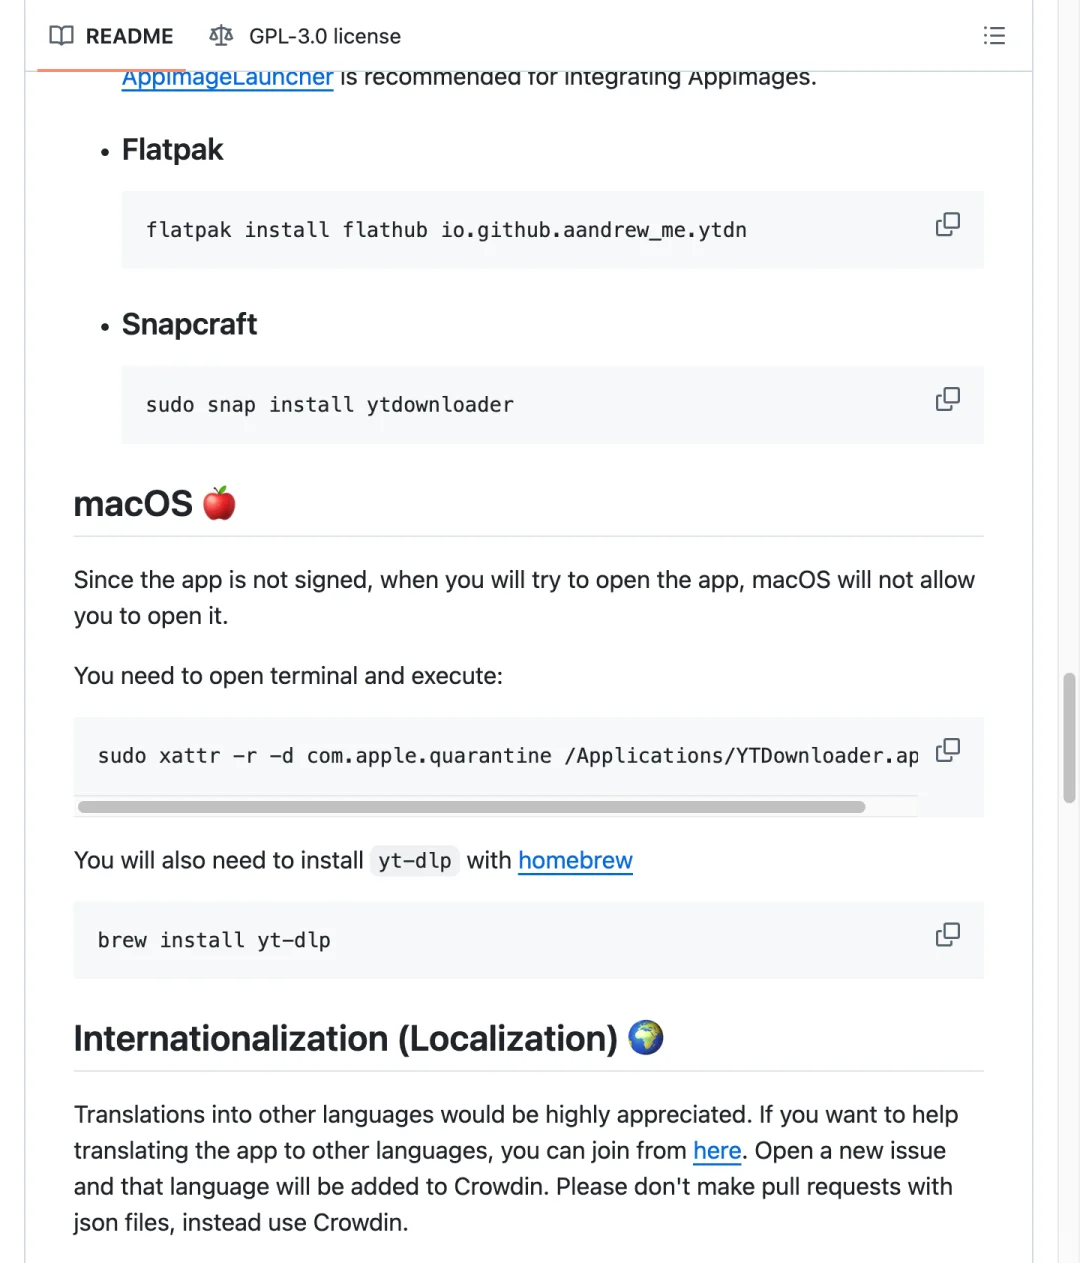Click the flatpak install flathub command text
The height and width of the screenshot is (1263, 1080).
(446, 230)
